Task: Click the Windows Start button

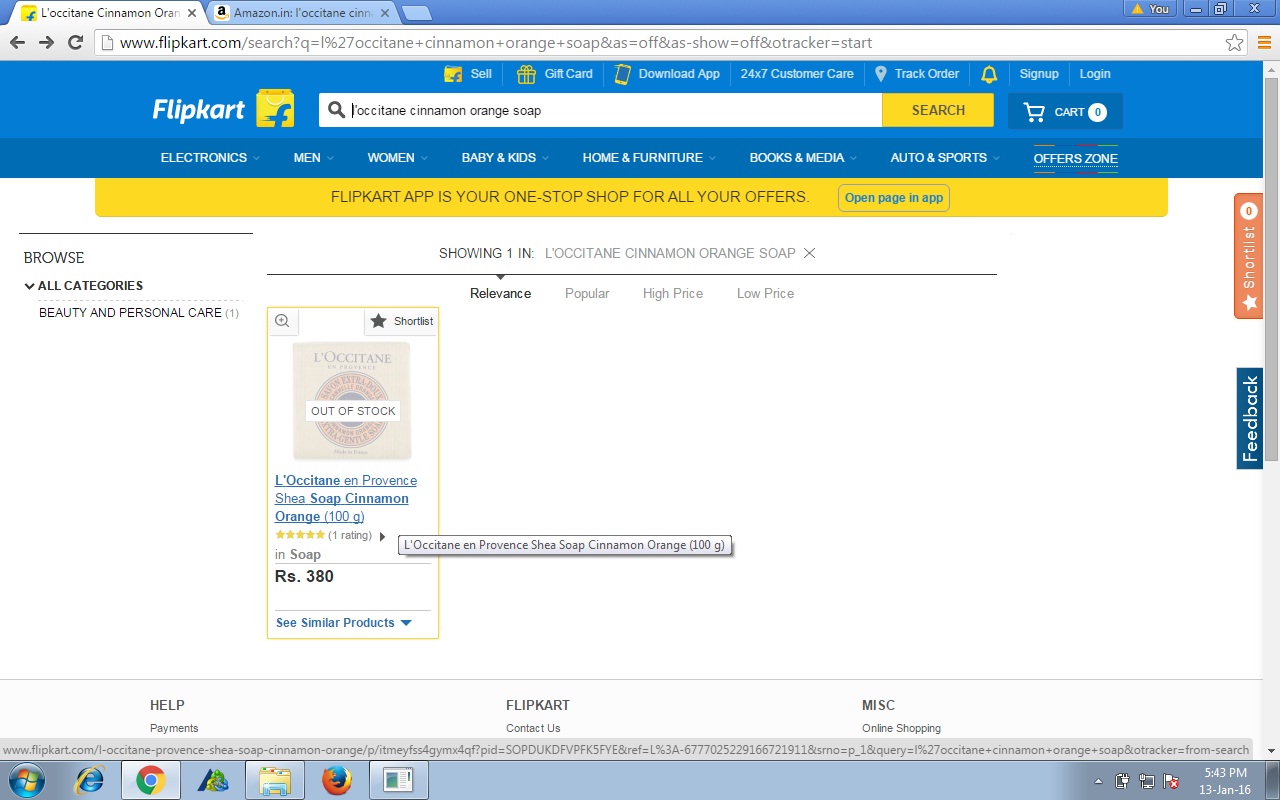Action: coord(25,780)
